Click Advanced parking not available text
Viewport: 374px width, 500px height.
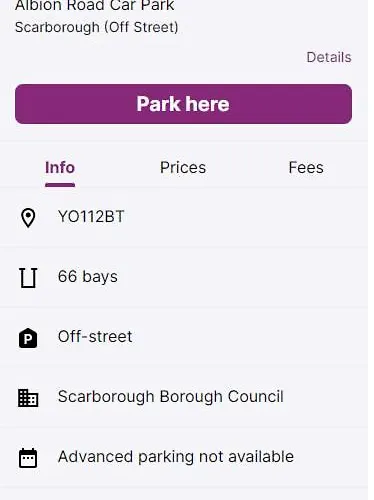(x=176, y=457)
